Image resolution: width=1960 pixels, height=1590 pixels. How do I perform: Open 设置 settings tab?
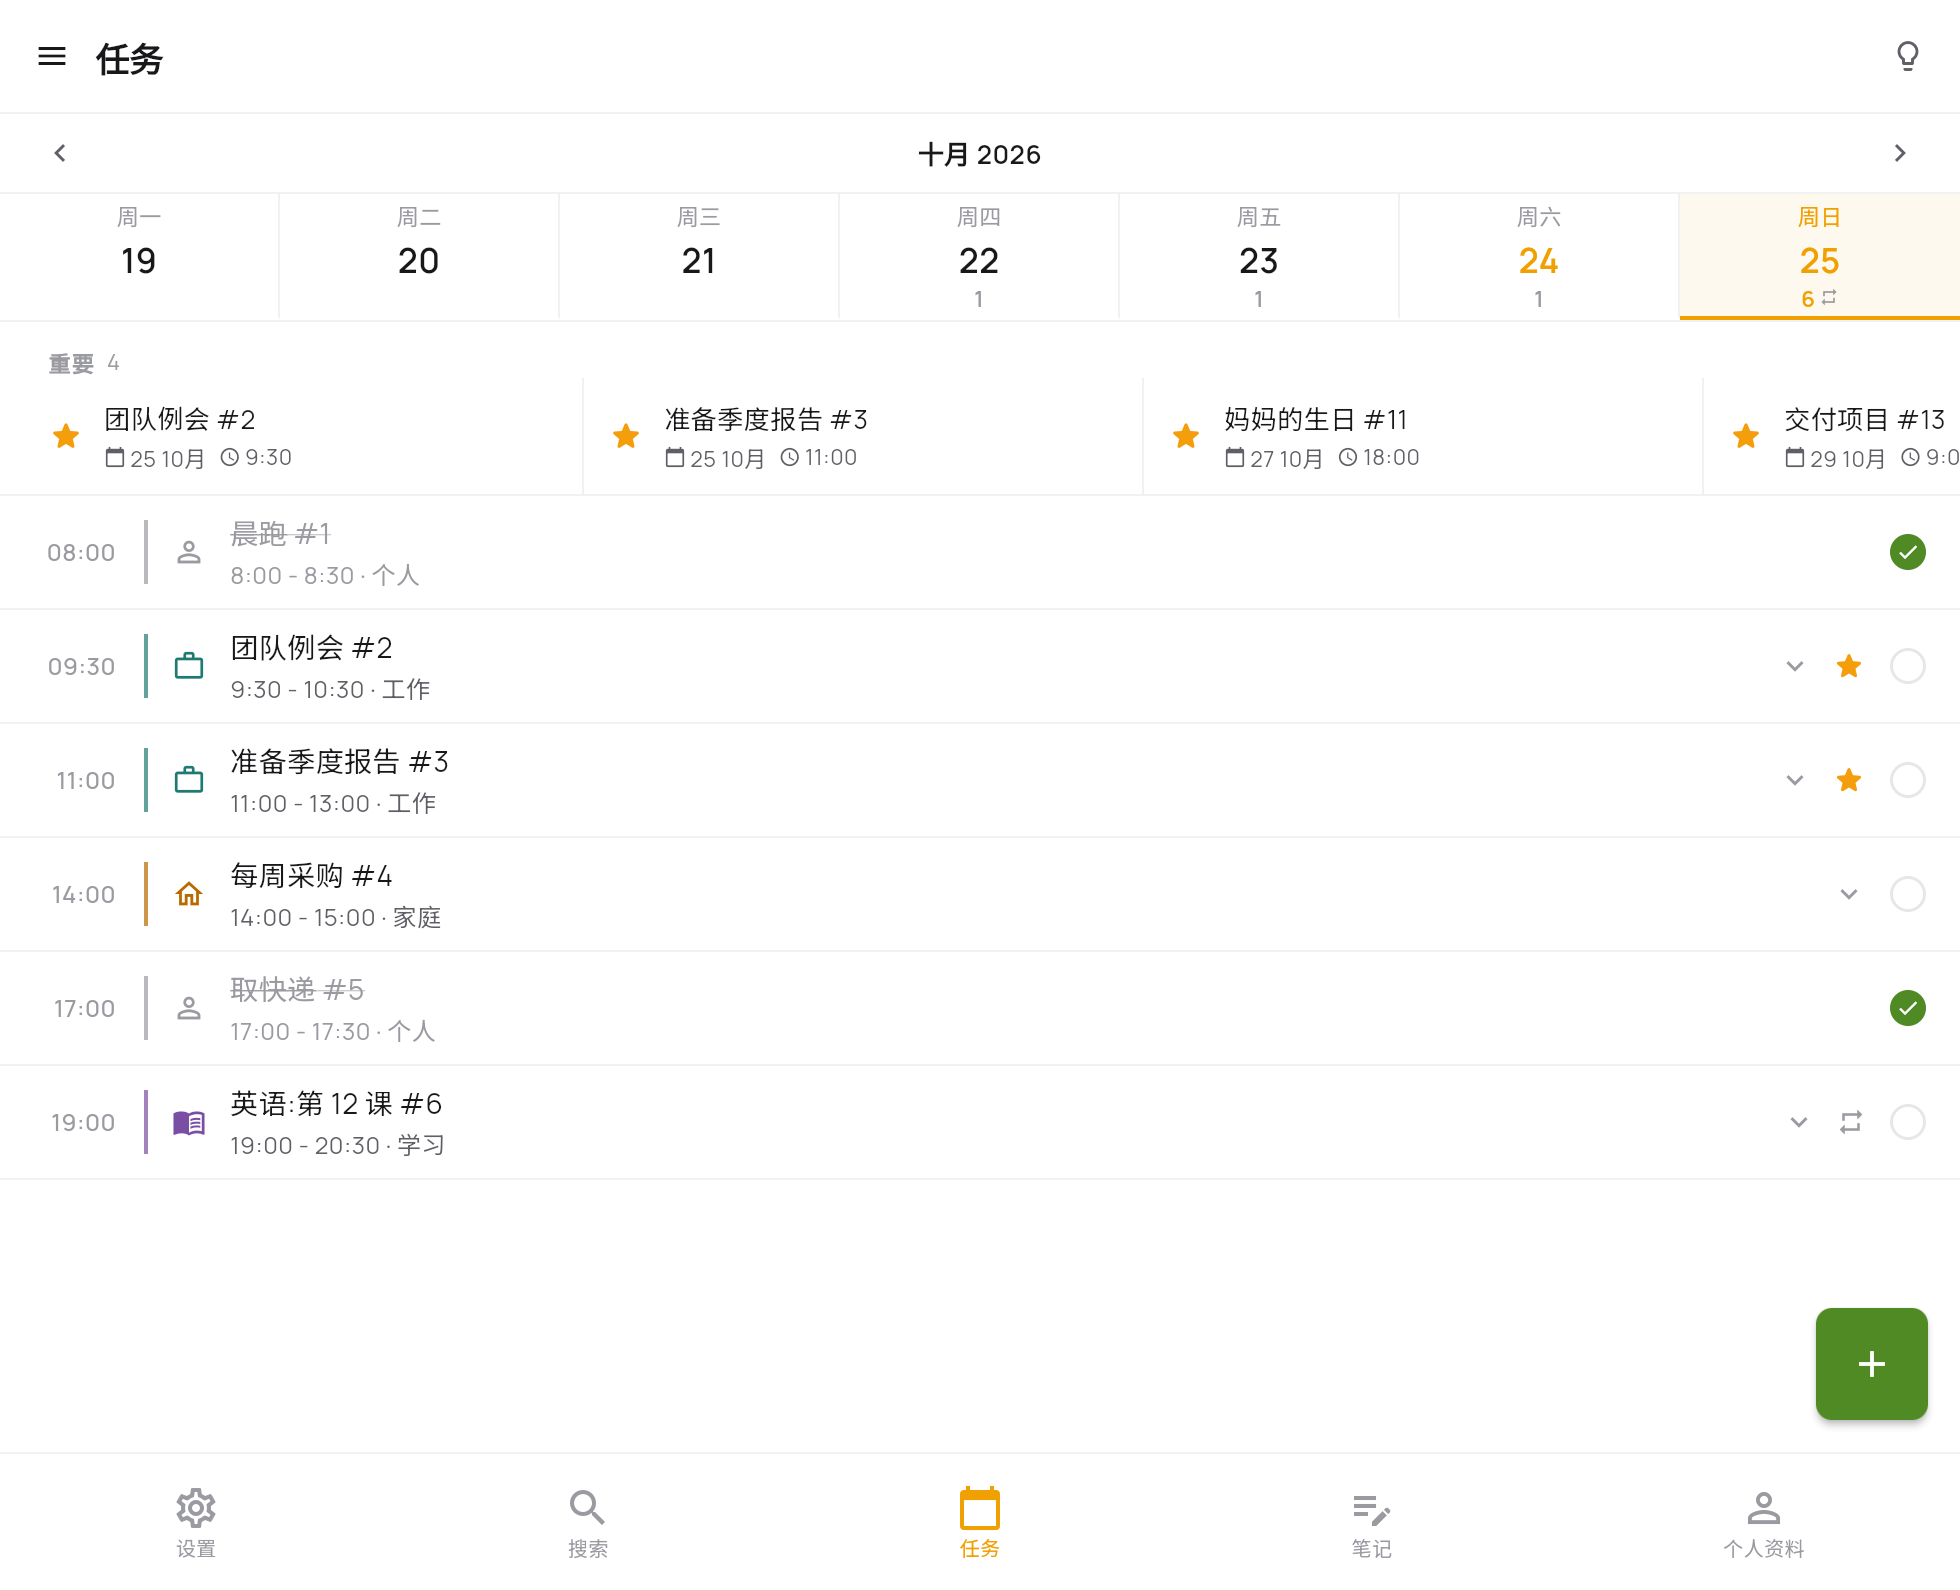(196, 1522)
